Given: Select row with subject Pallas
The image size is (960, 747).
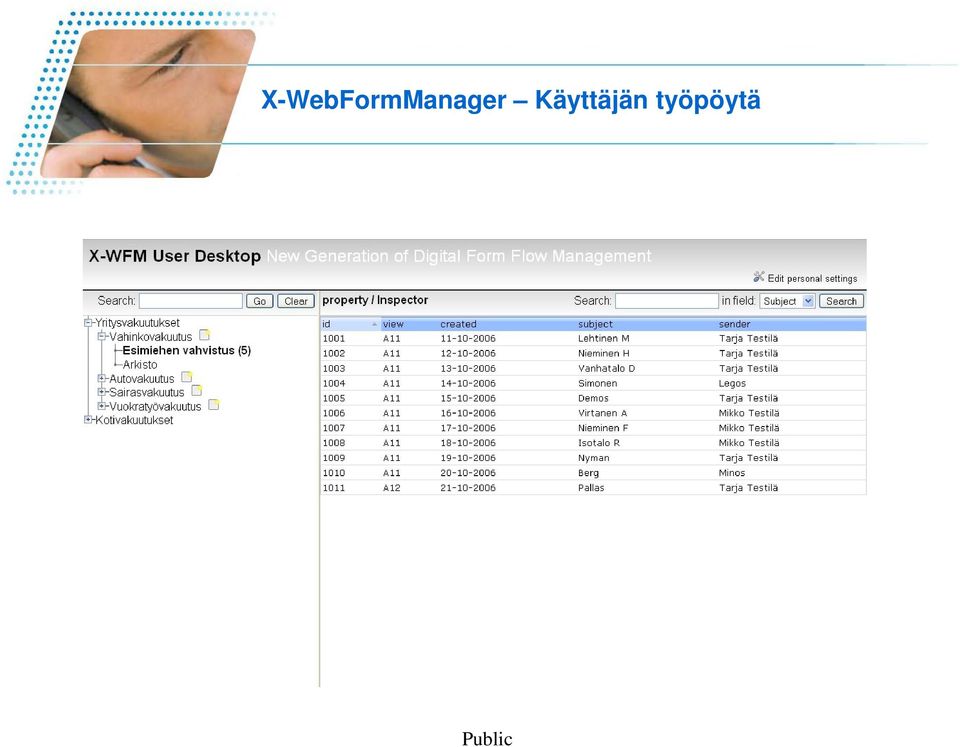Looking at the screenshot, I should 593,488.
